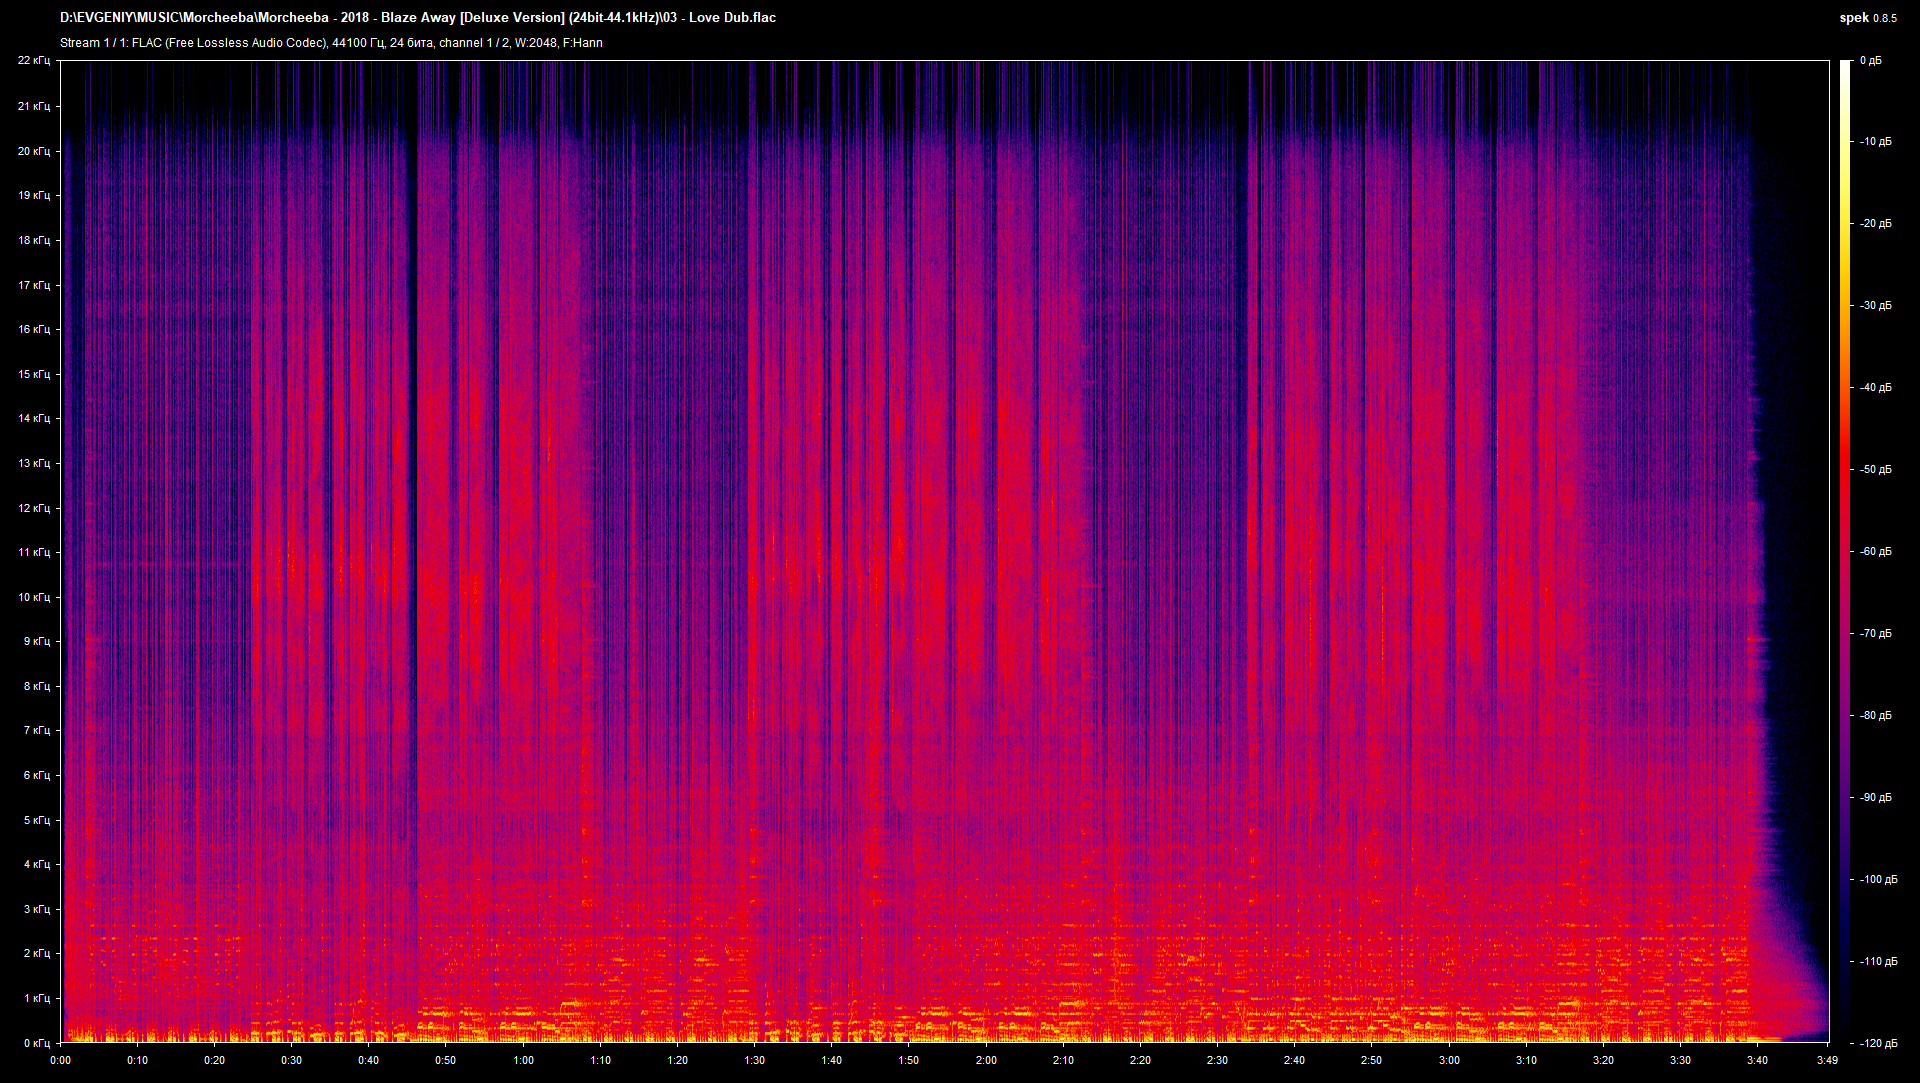The image size is (1920, 1083).
Task: Click the '-90 дБ' level label
Action: coord(1876,798)
